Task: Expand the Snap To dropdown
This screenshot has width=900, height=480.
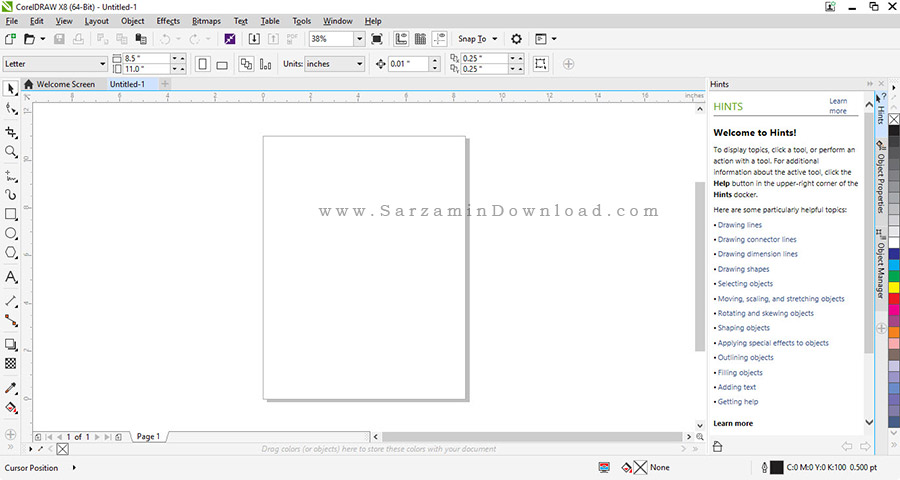Action: coord(494,39)
